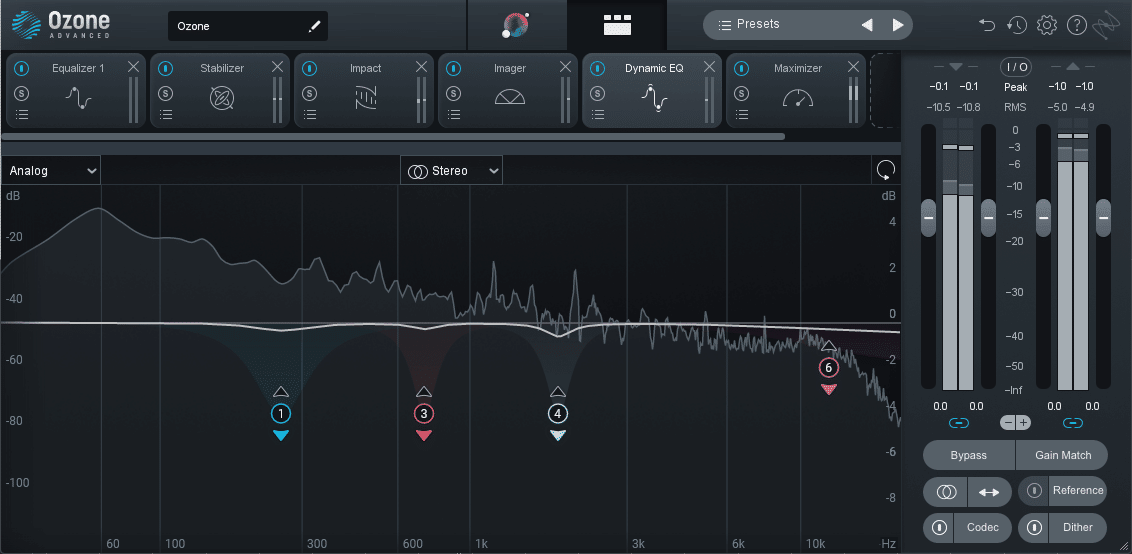Adjust the left input gain slider

tap(928, 217)
